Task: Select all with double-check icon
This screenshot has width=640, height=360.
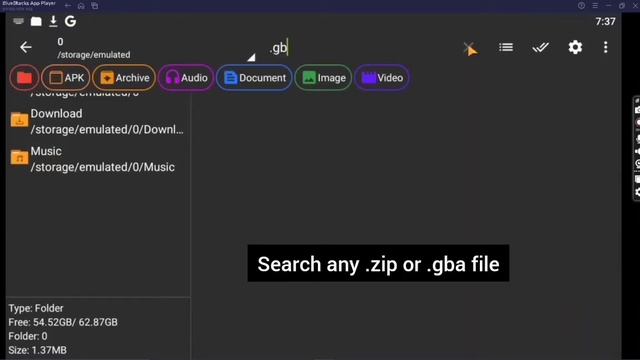Action: (x=540, y=48)
